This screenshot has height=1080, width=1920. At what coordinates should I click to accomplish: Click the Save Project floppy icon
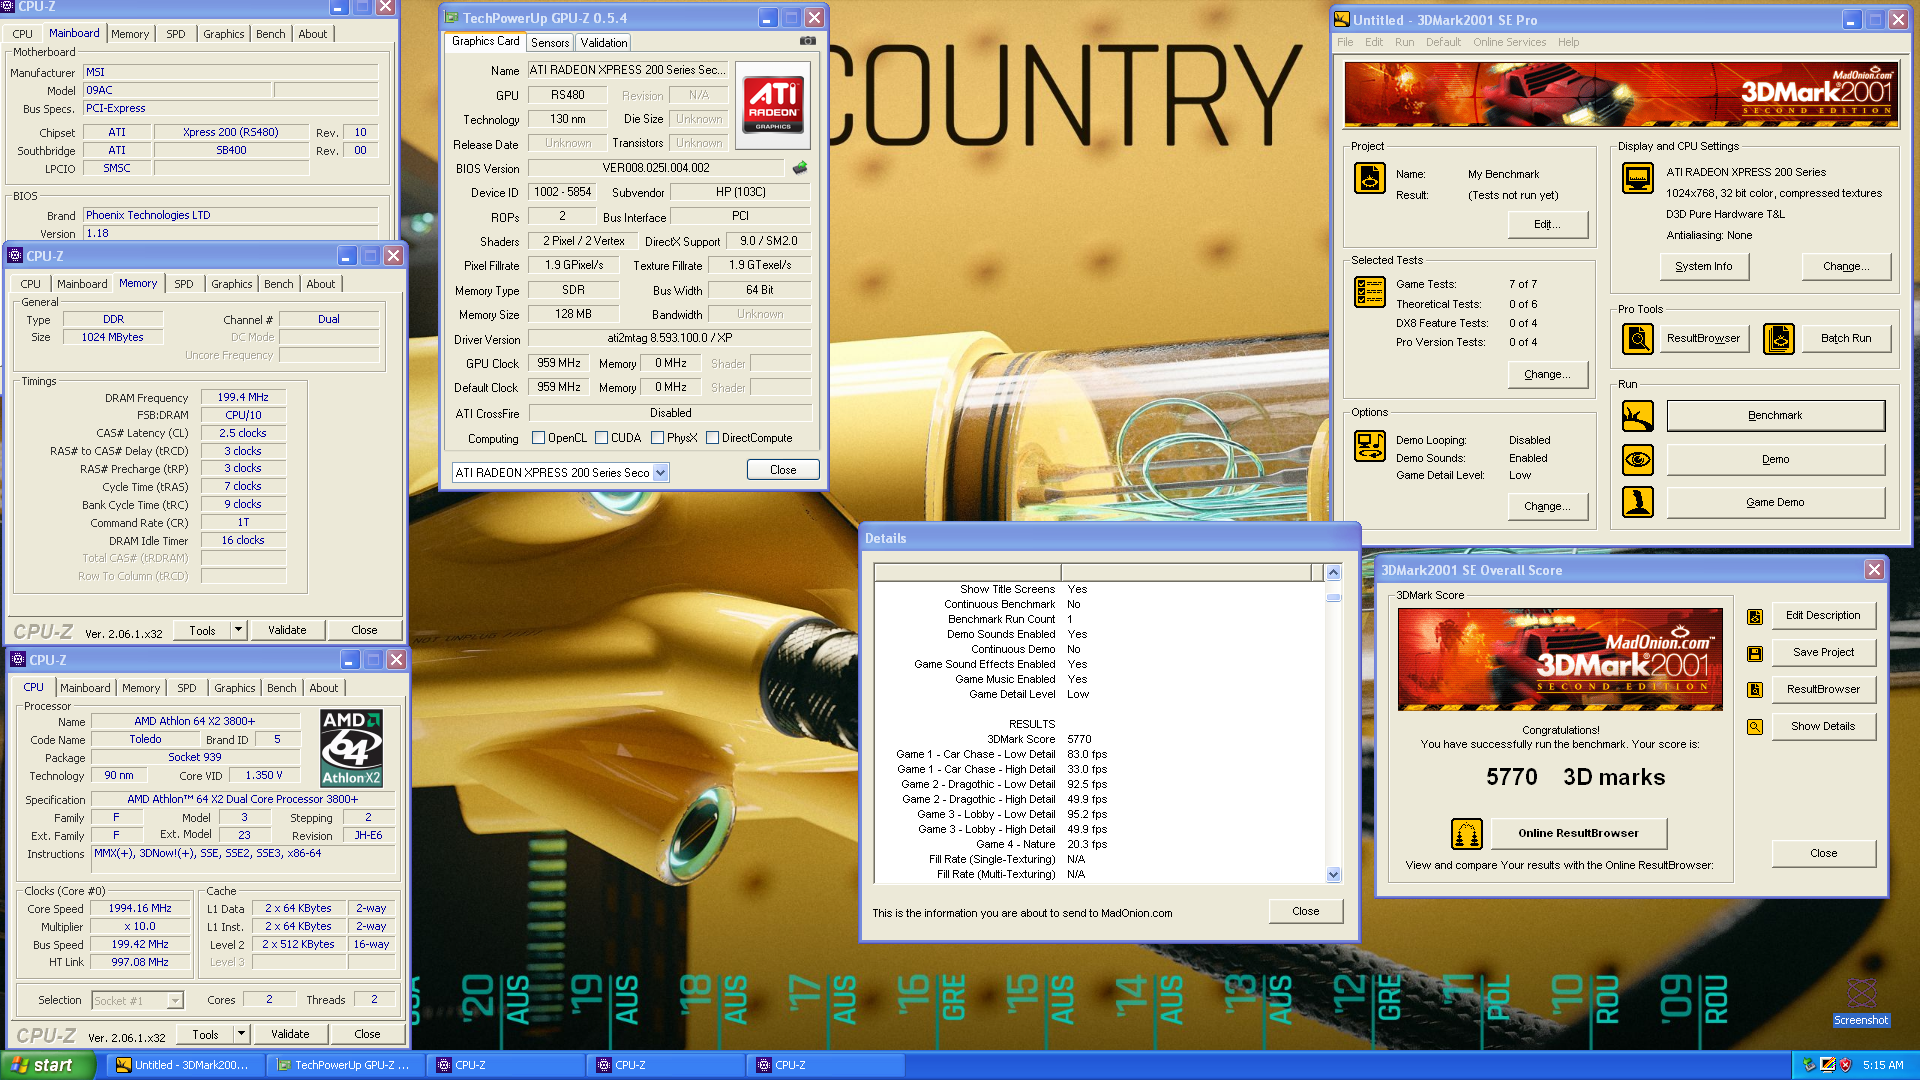[x=1754, y=653]
